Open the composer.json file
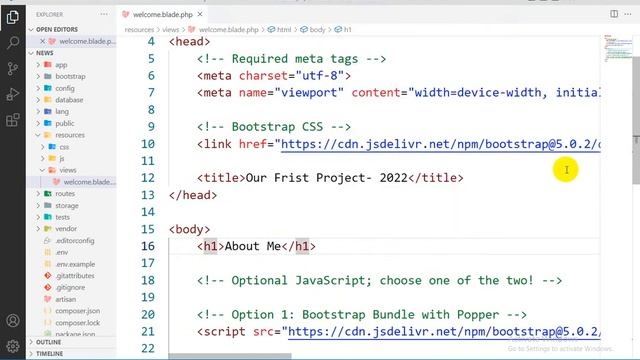This screenshot has height=360, width=640. (78, 311)
